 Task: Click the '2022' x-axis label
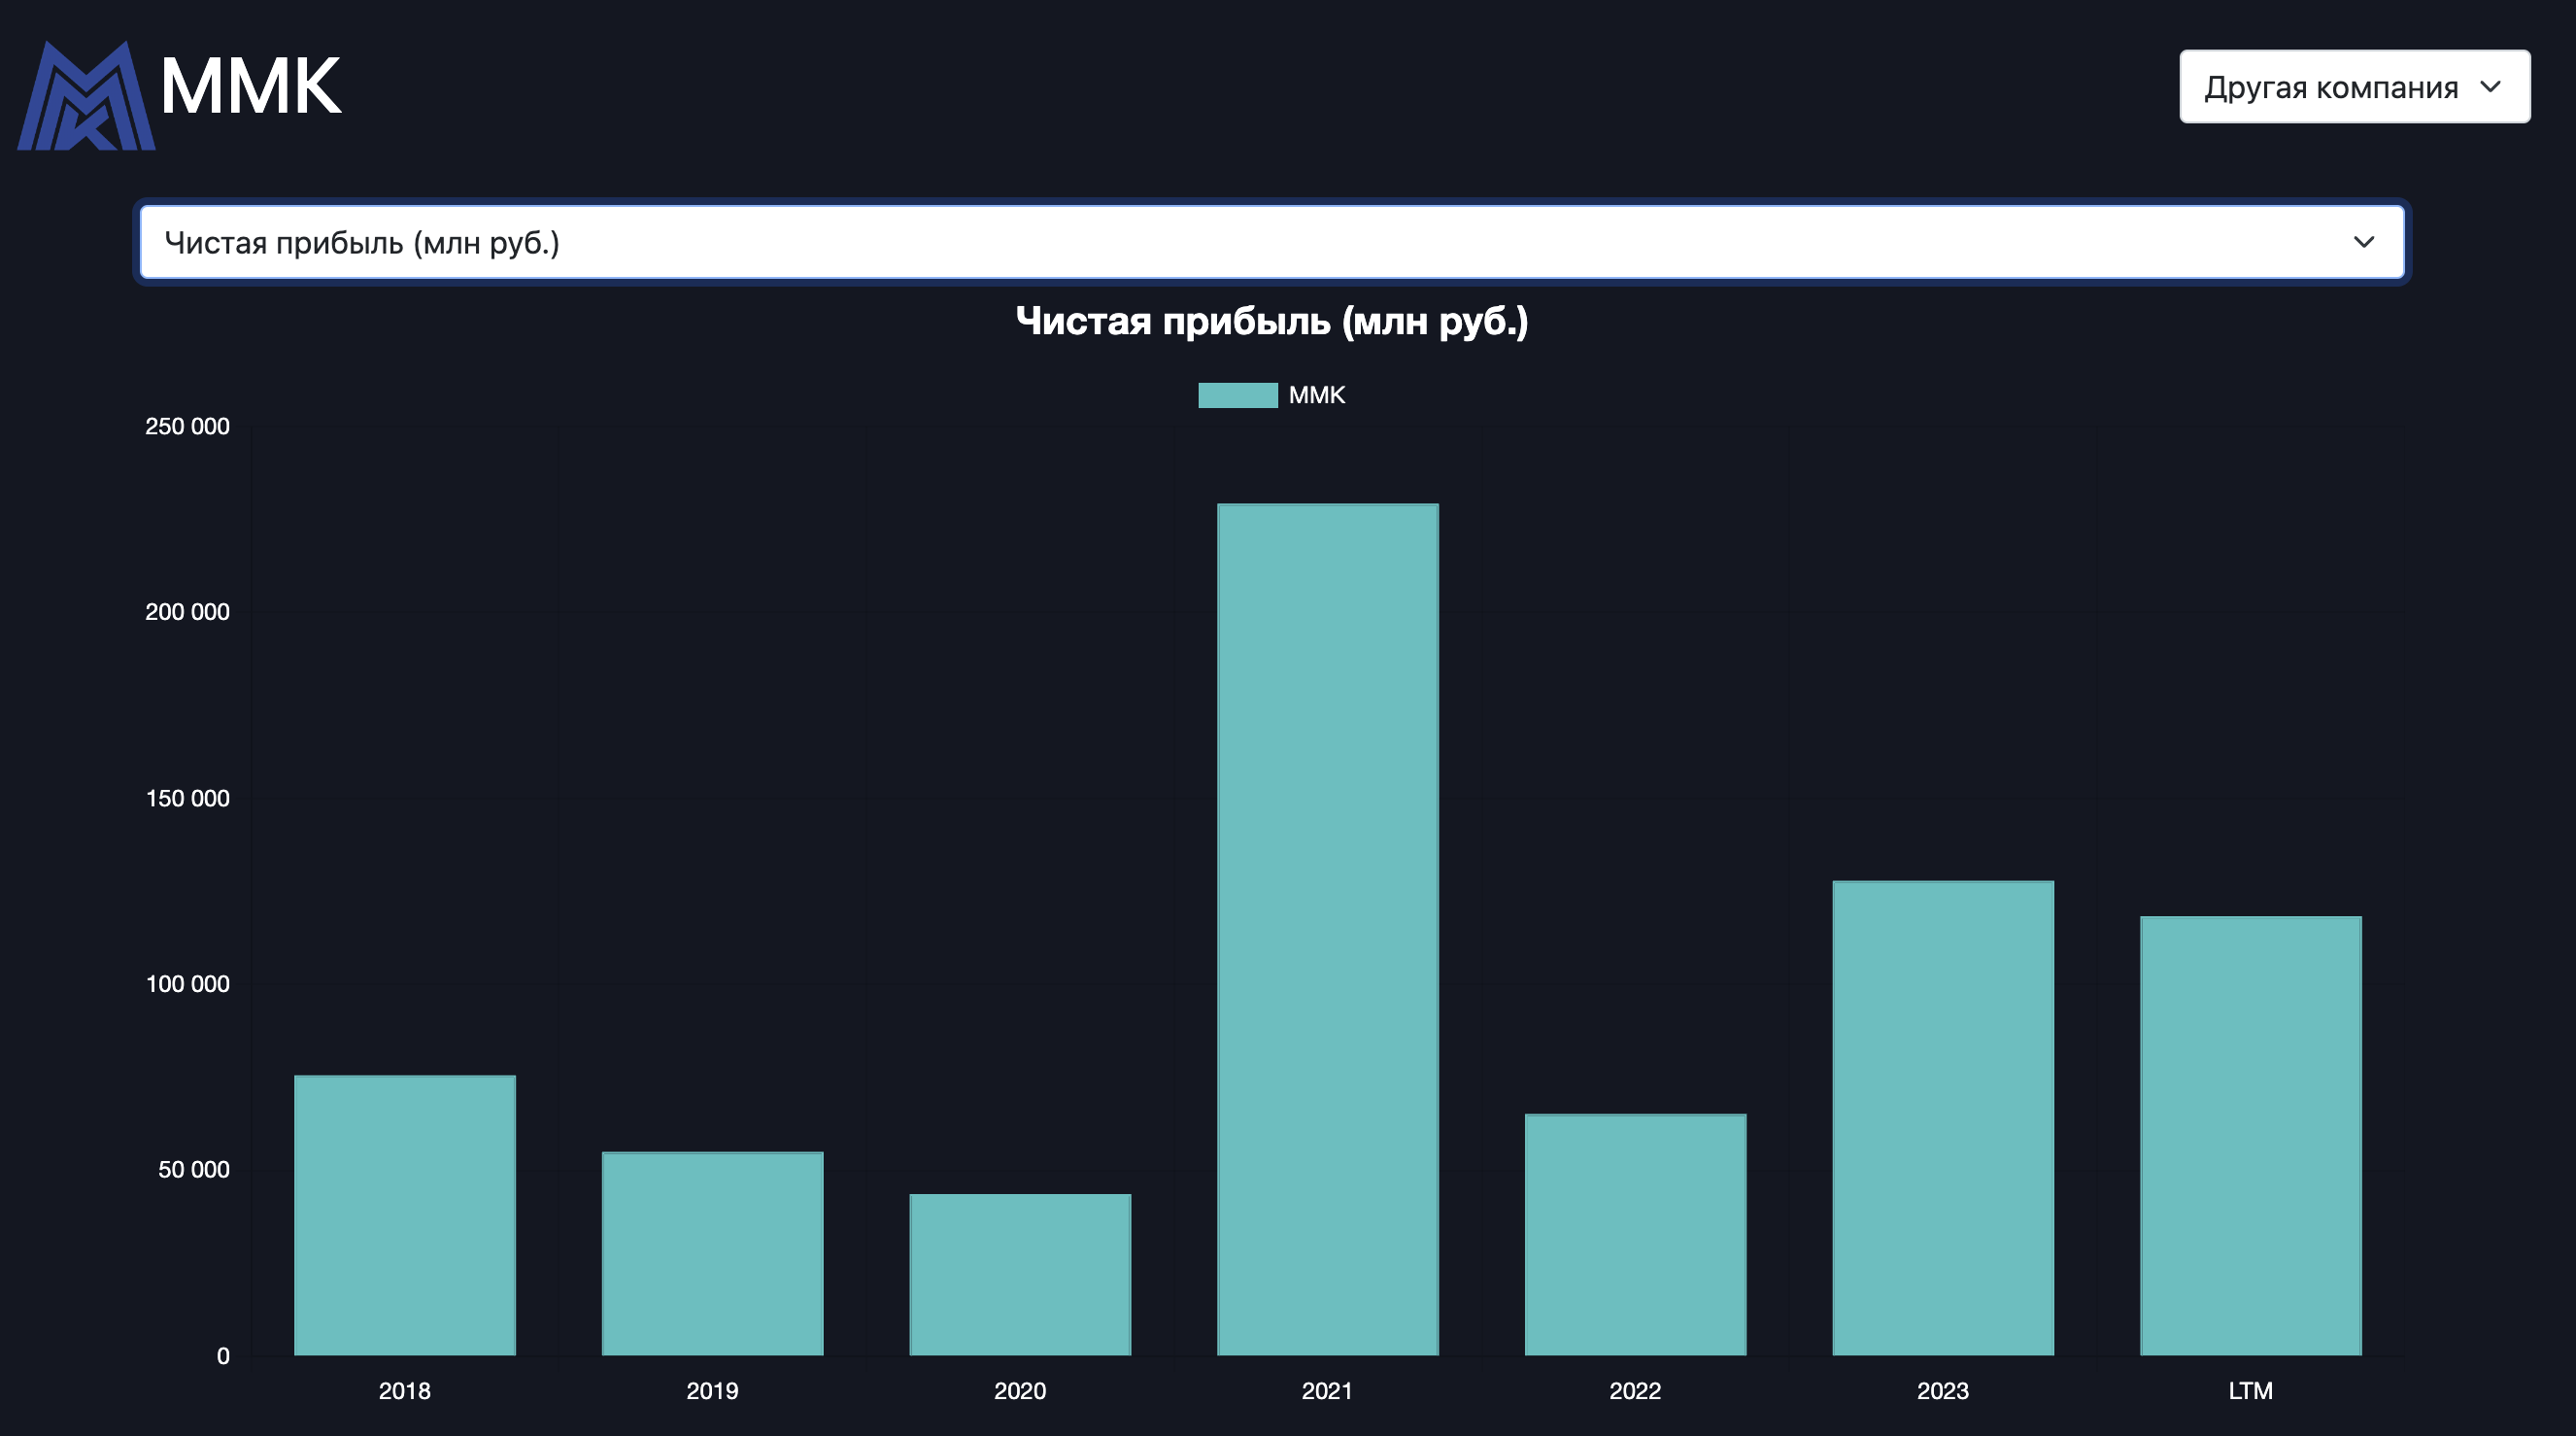tap(1635, 1390)
